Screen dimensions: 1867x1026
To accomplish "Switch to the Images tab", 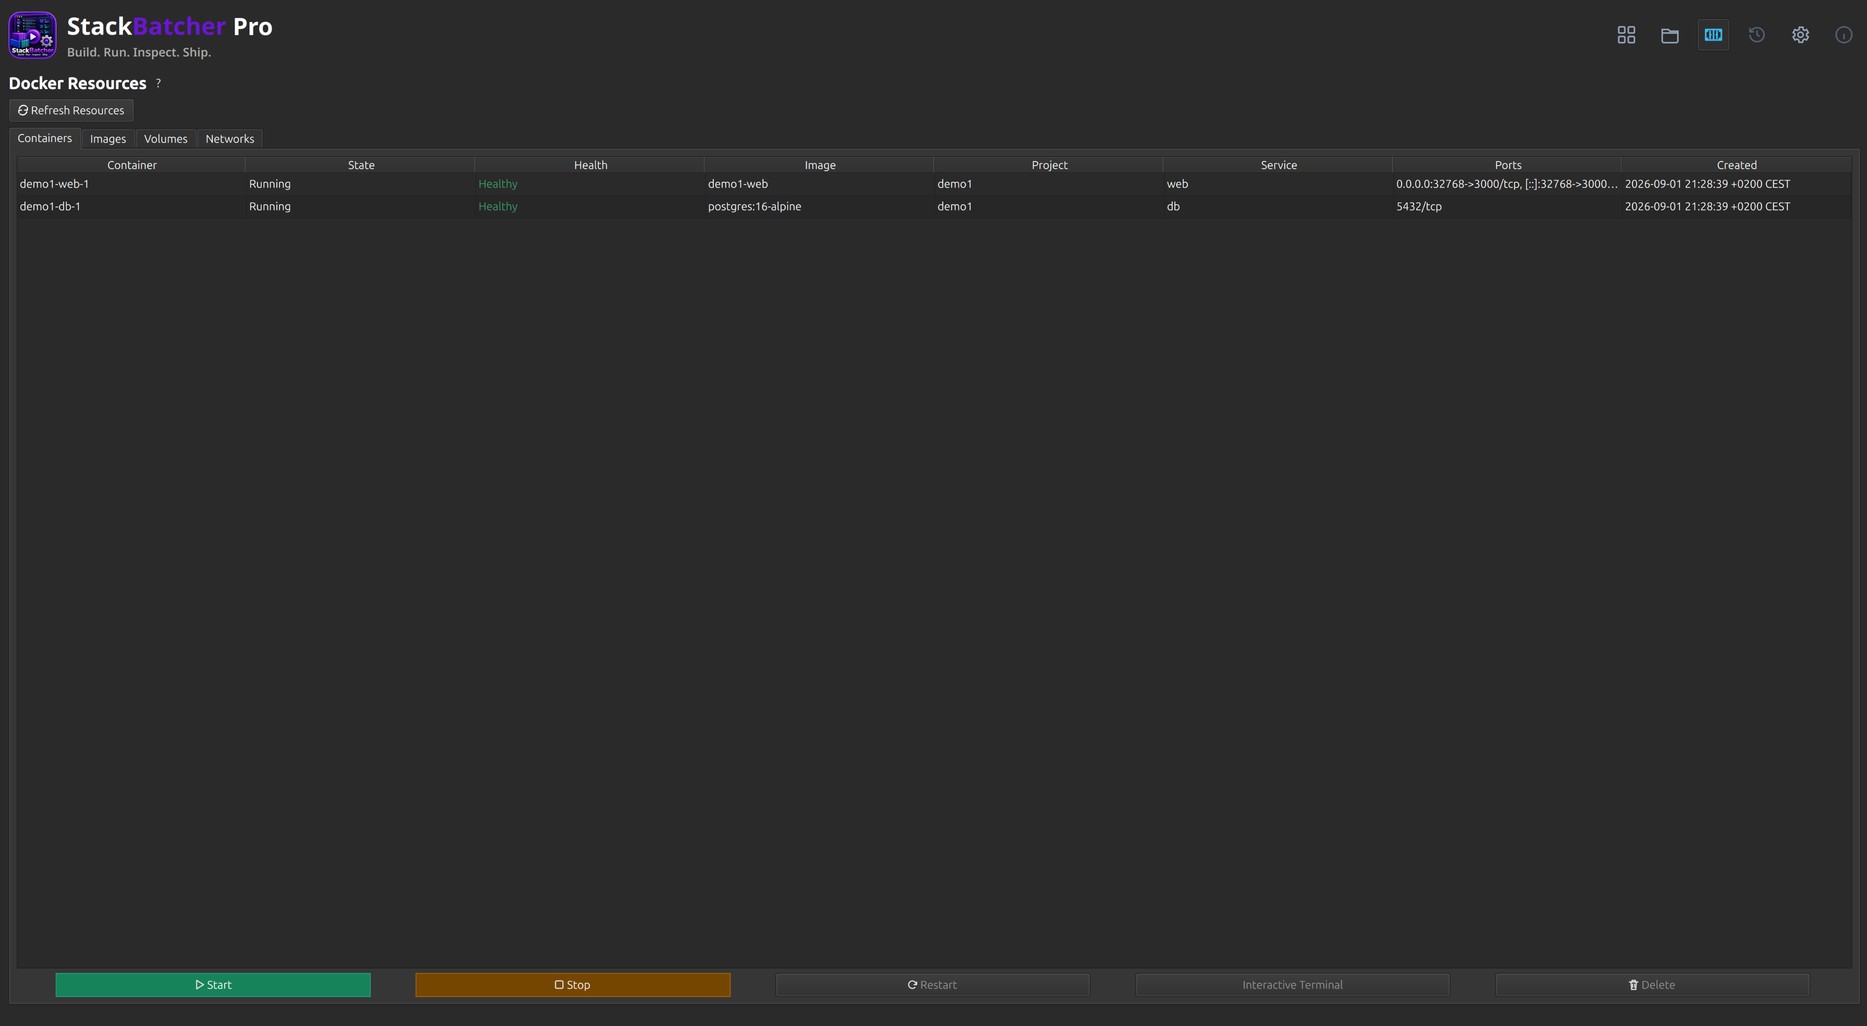I will coord(108,139).
